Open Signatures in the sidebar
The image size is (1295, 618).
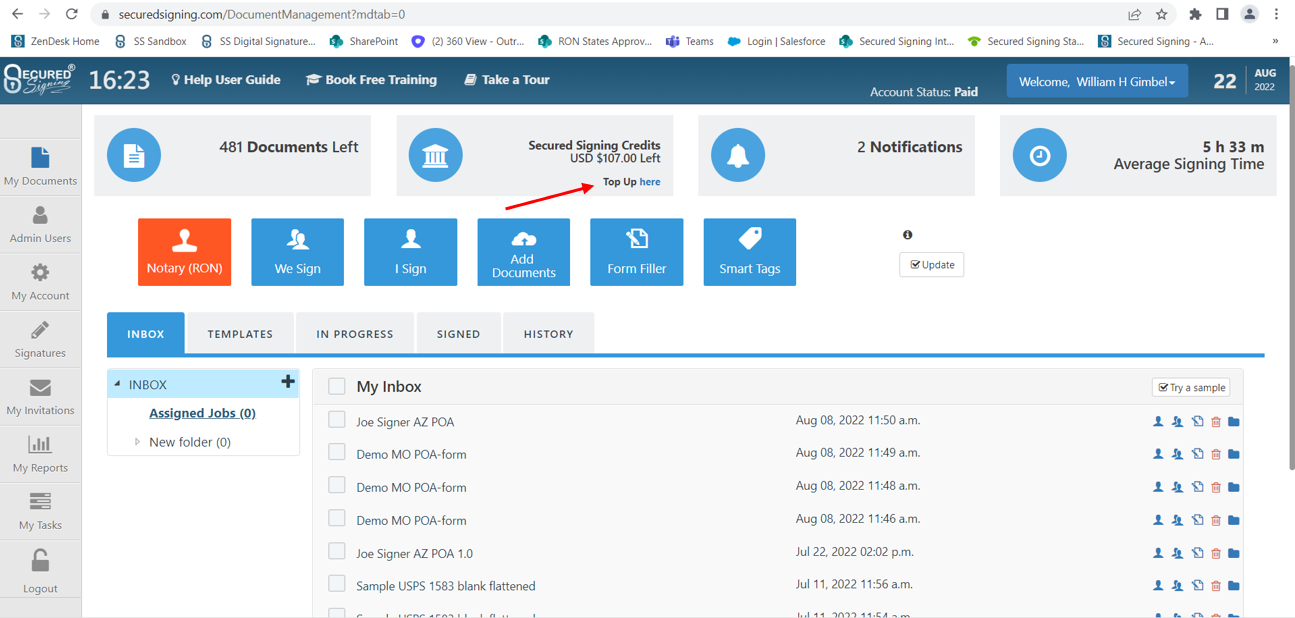[x=40, y=338]
